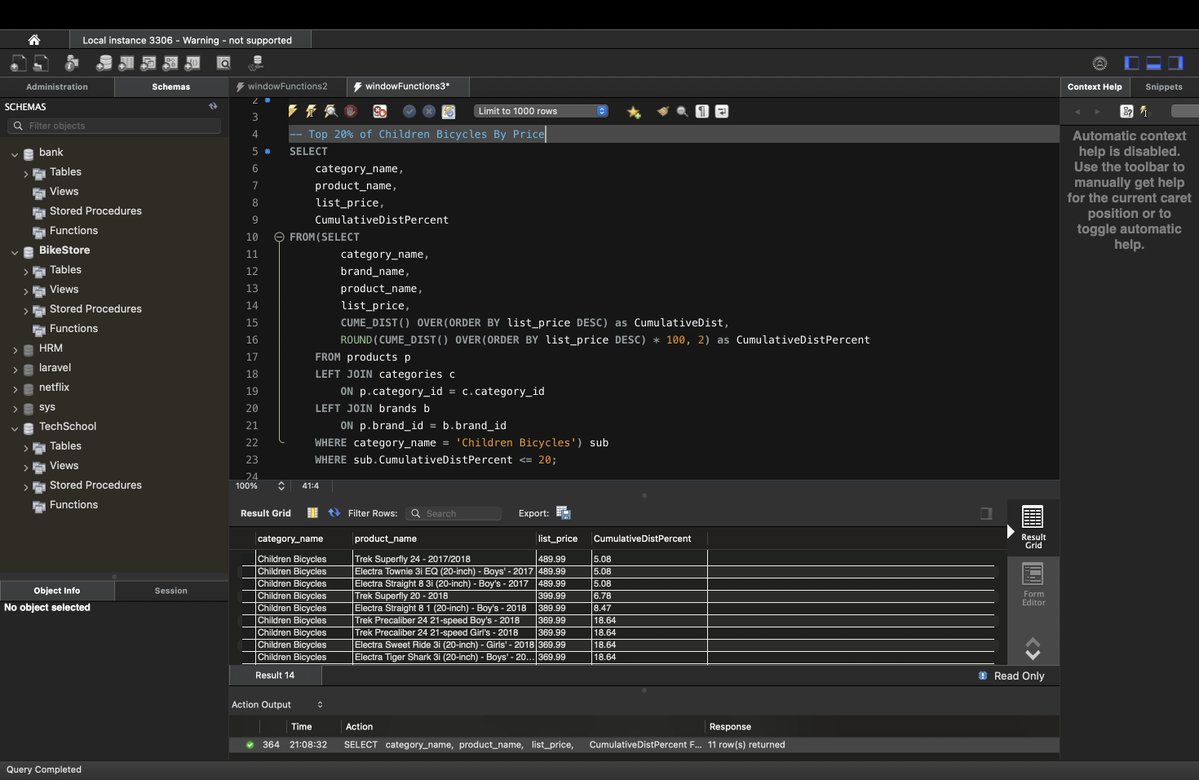Toggle the right sidebar panel

click(x=1176, y=63)
